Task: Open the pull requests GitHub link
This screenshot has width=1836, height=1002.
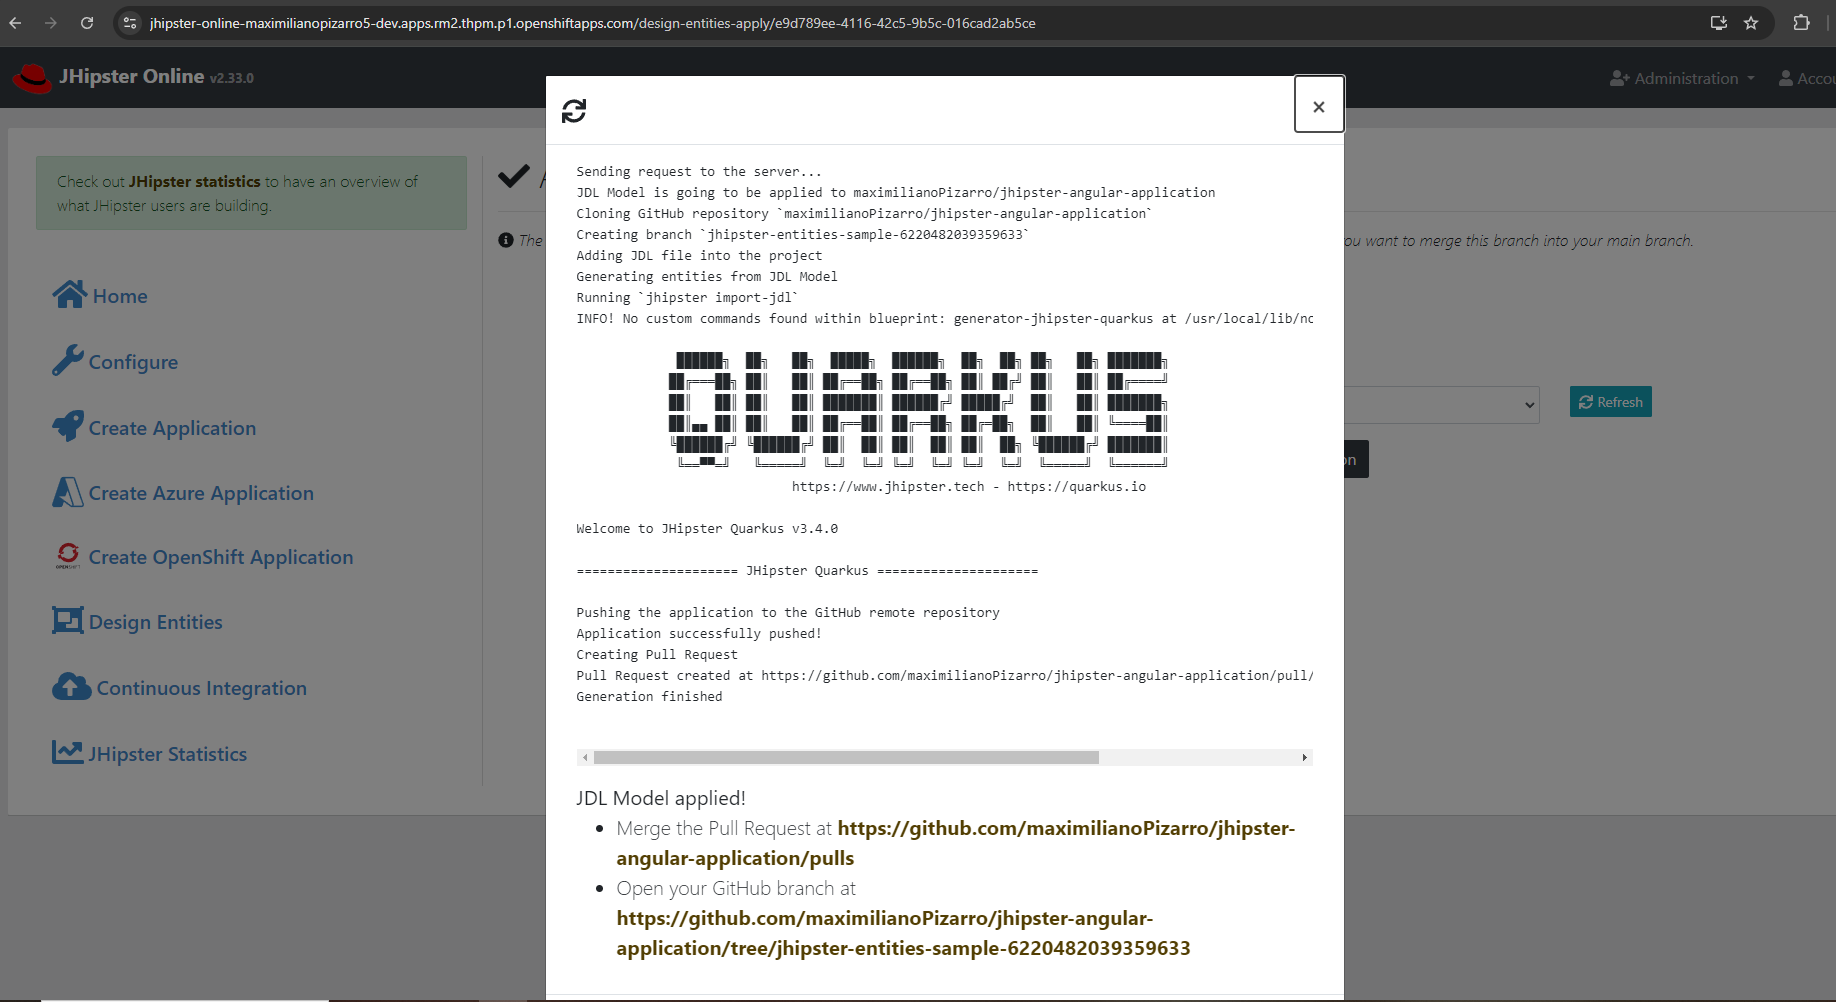Action: 955,843
